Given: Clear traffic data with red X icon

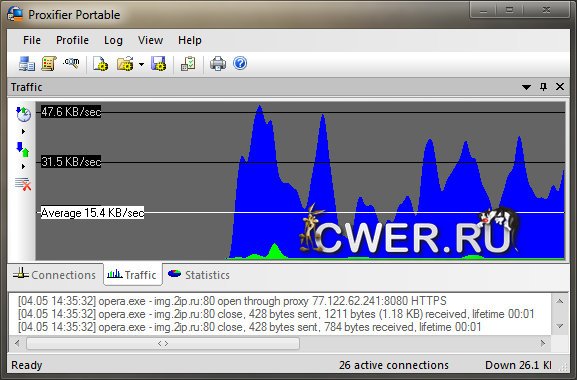Looking at the screenshot, I should (23, 184).
